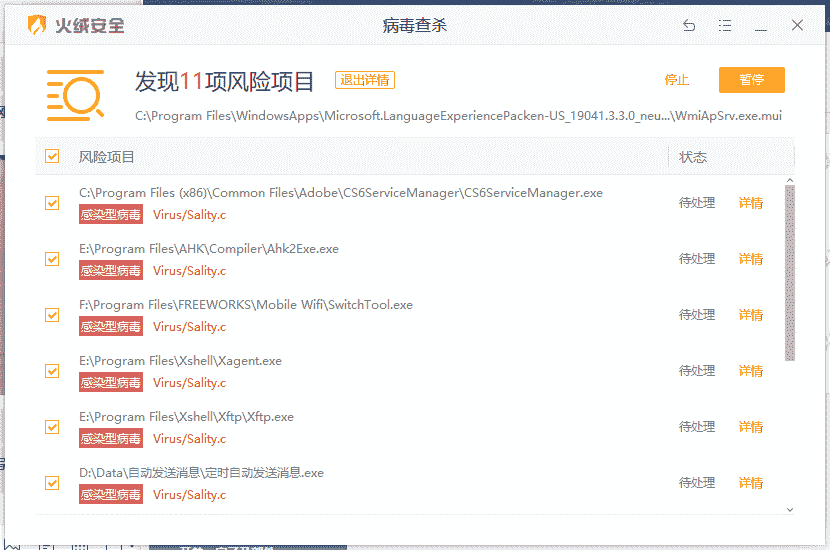Click the scroll down arrow of risk list
The width and height of the screenshot is (830, 550).
tap(790, 510)
